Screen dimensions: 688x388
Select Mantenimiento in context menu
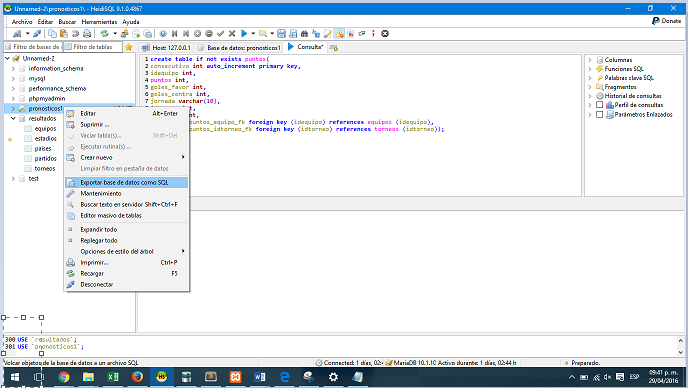click(x=126, y=194)
